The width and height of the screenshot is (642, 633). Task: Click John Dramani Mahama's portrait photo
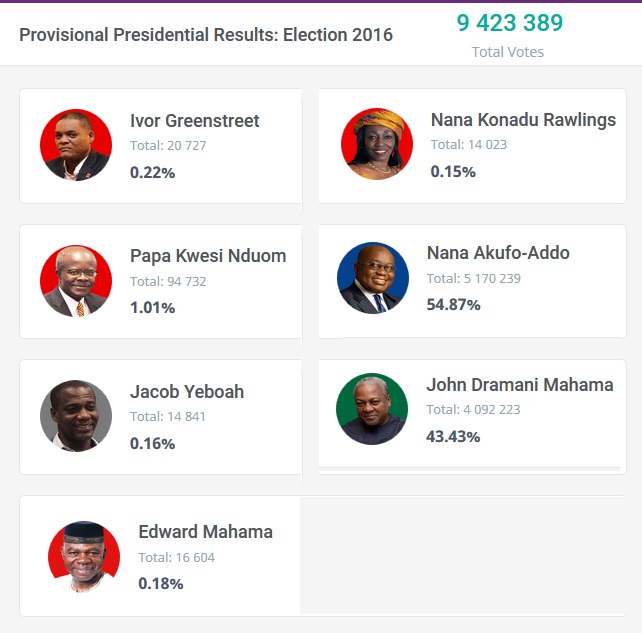373,409
